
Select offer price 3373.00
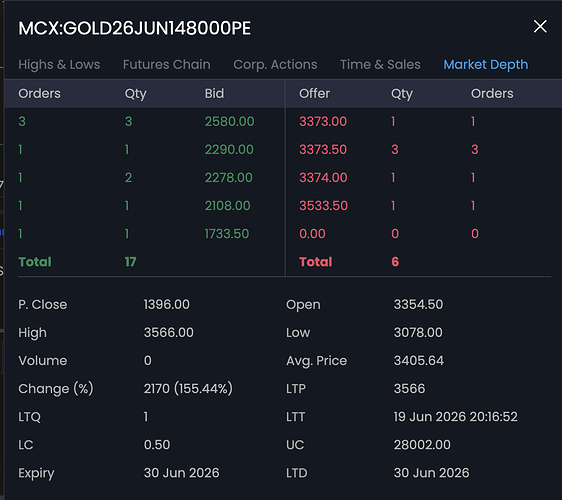click(x=323, y=122)
